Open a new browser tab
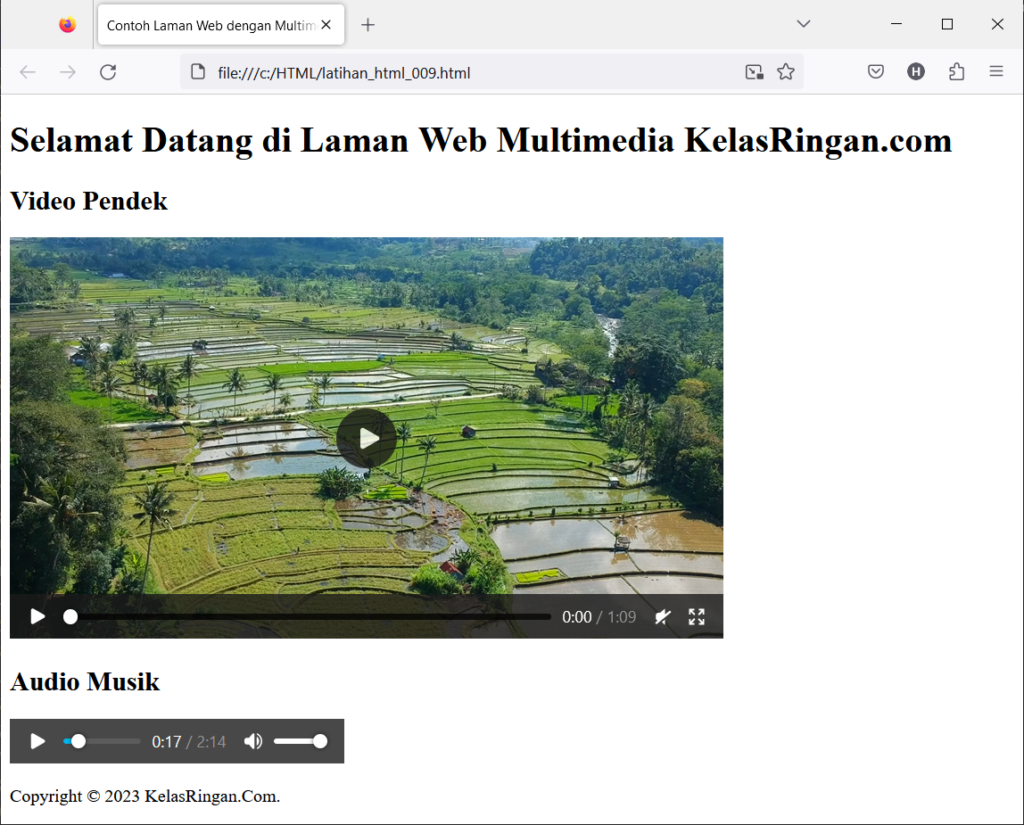The height and width of the screenshot is (825, 1024). [368, 25]
